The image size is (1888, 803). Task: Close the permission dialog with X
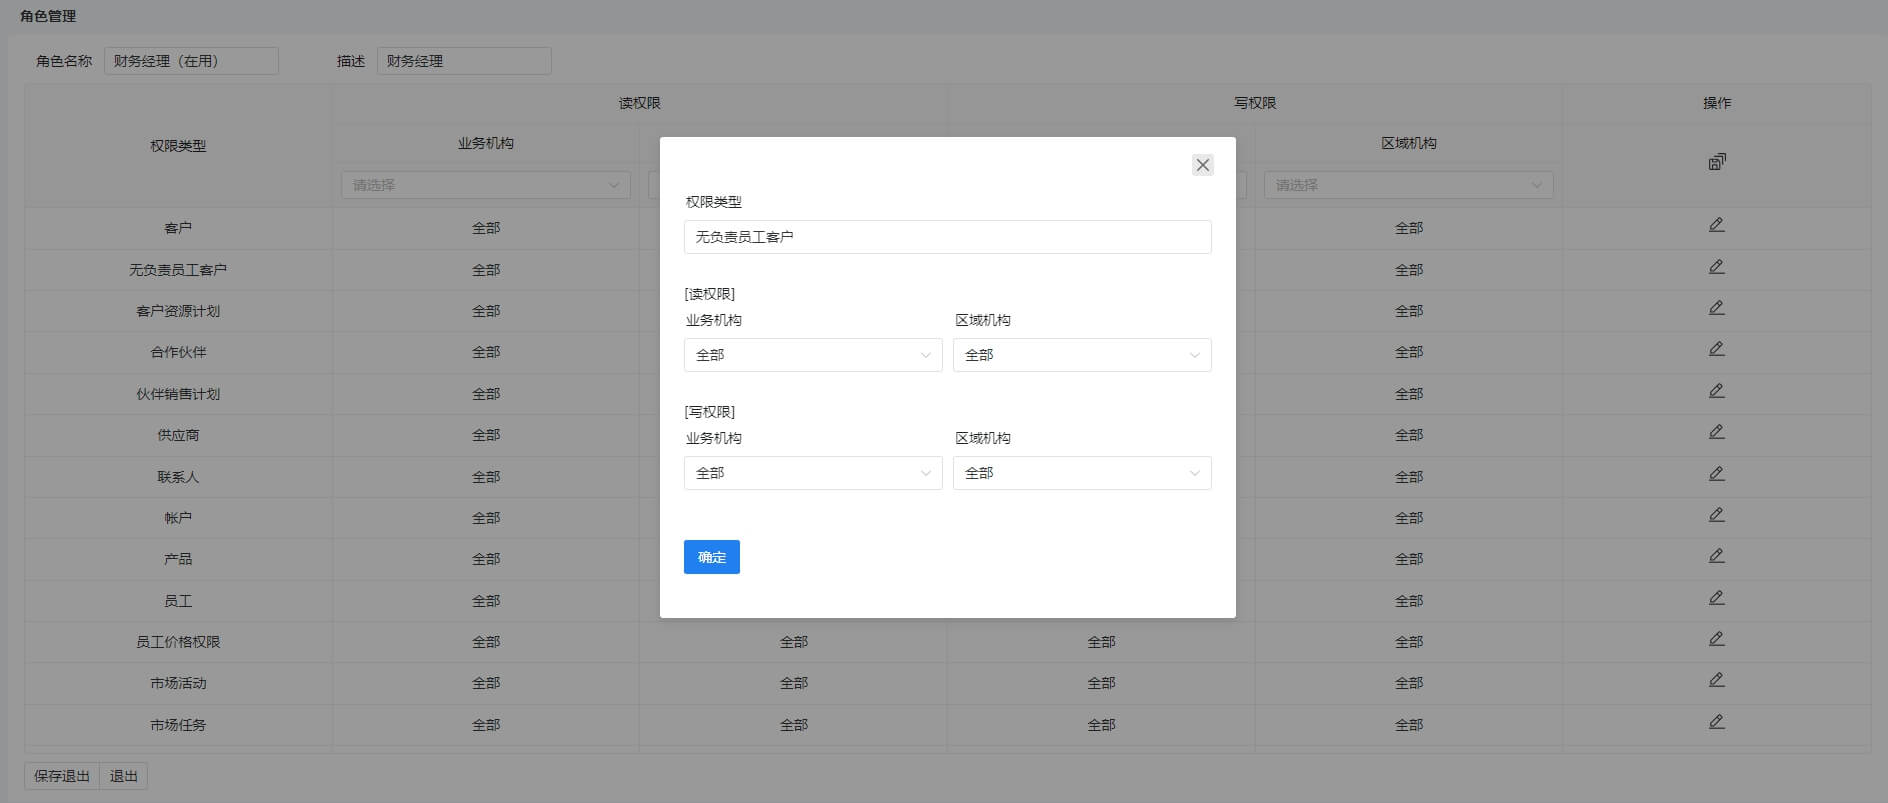1203,165
